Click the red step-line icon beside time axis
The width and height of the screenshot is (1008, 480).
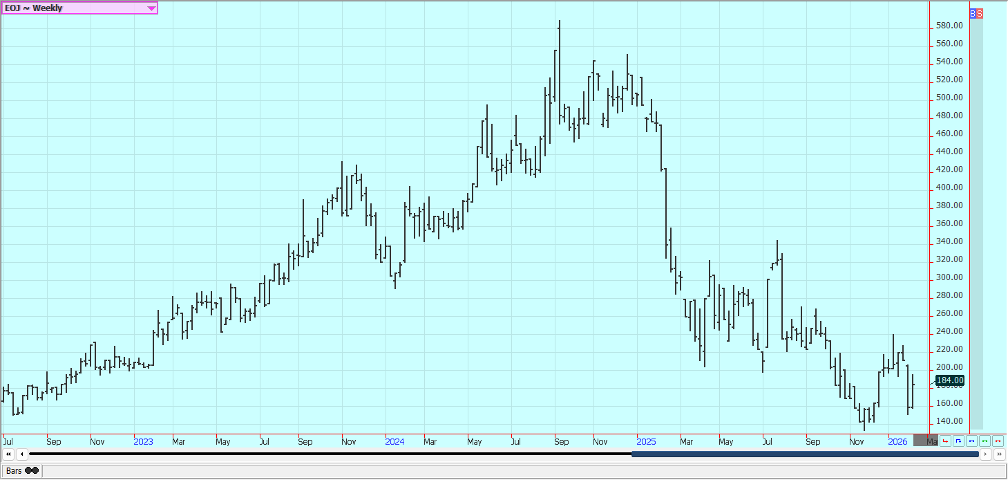946,440
